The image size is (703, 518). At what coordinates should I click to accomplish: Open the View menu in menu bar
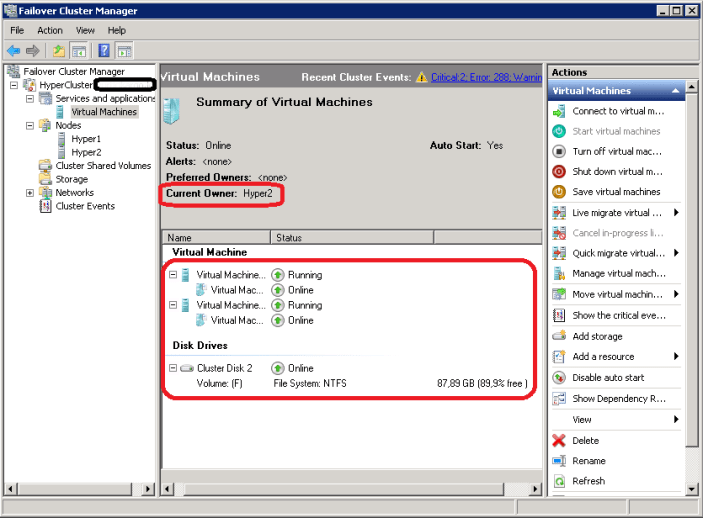[x=85, y=30]
